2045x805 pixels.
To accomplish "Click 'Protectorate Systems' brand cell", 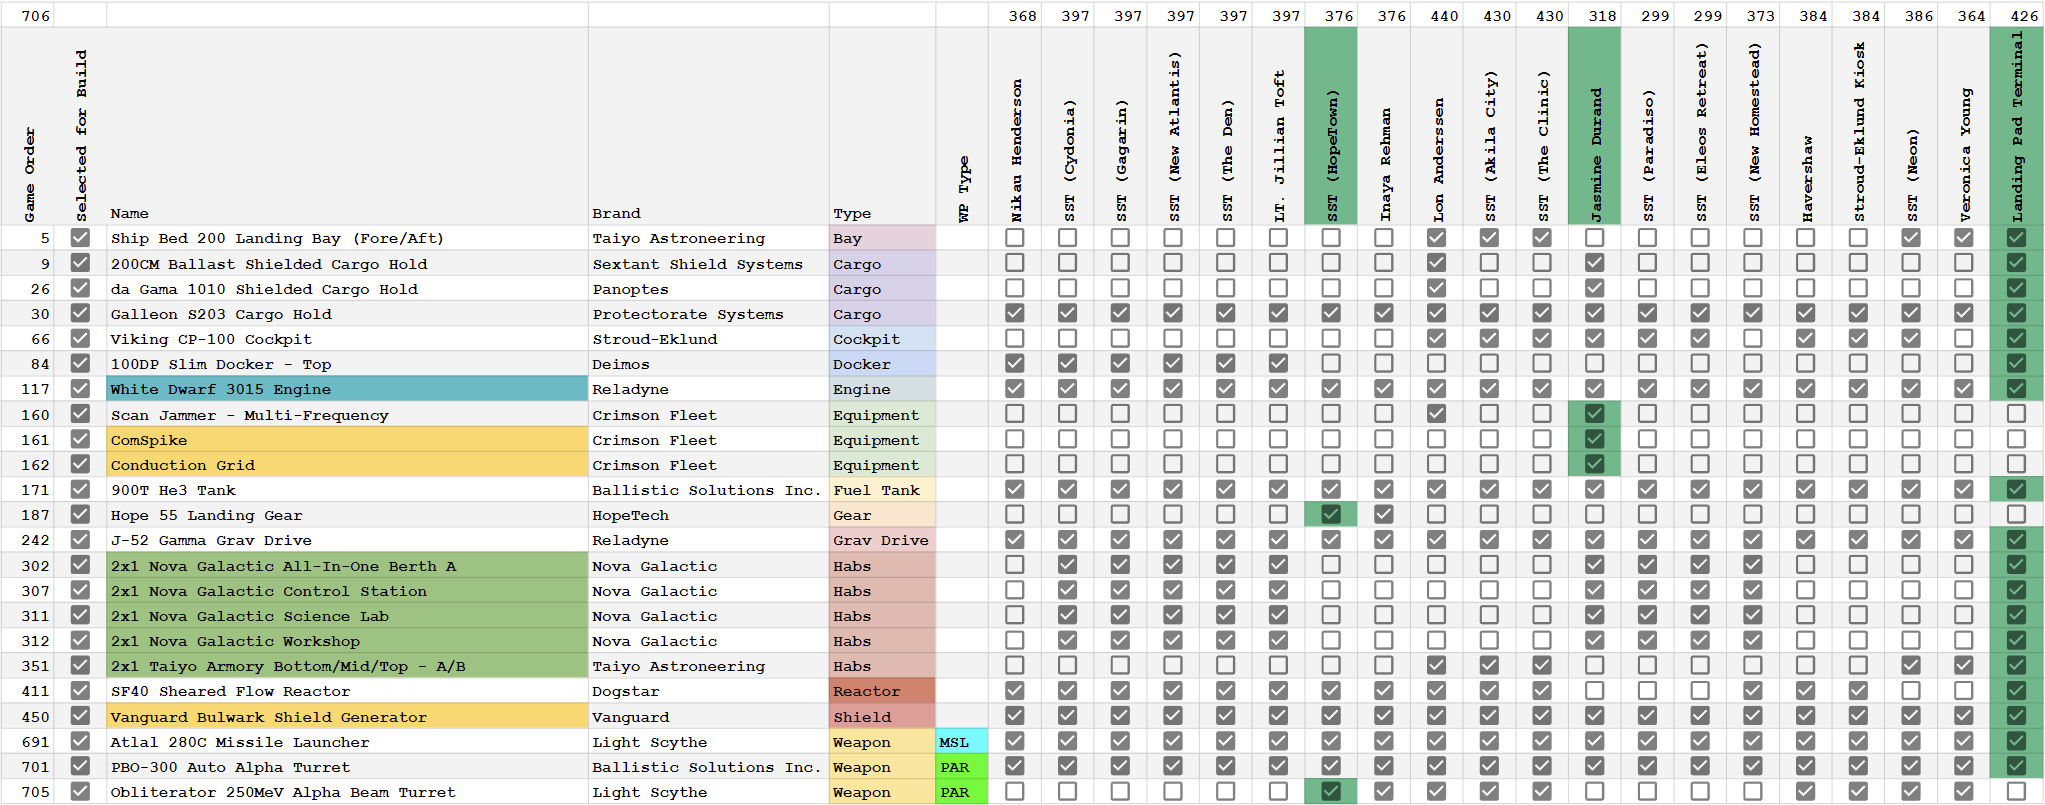I will [x=709, y=313].
